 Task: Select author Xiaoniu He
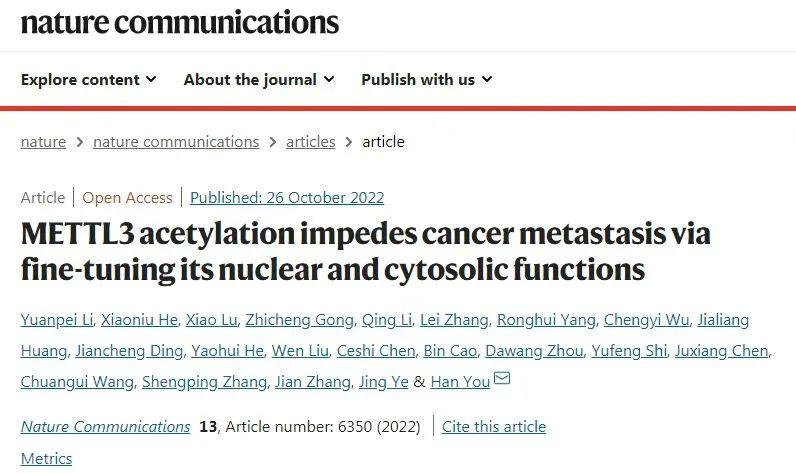coord(140,320)
